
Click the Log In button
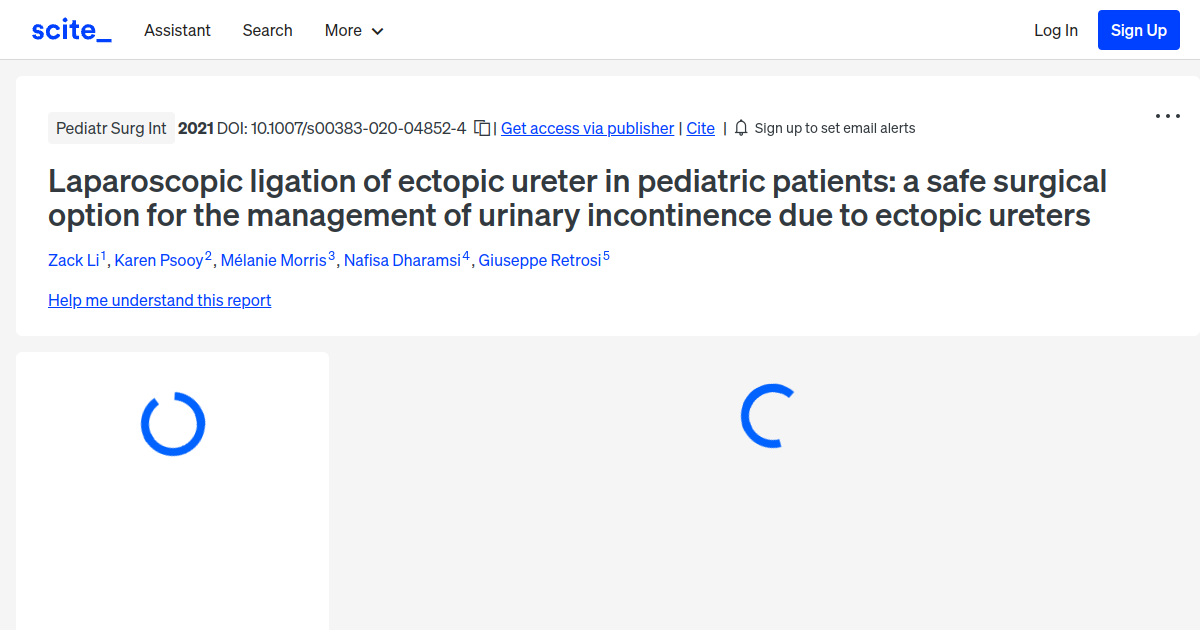1056,30
